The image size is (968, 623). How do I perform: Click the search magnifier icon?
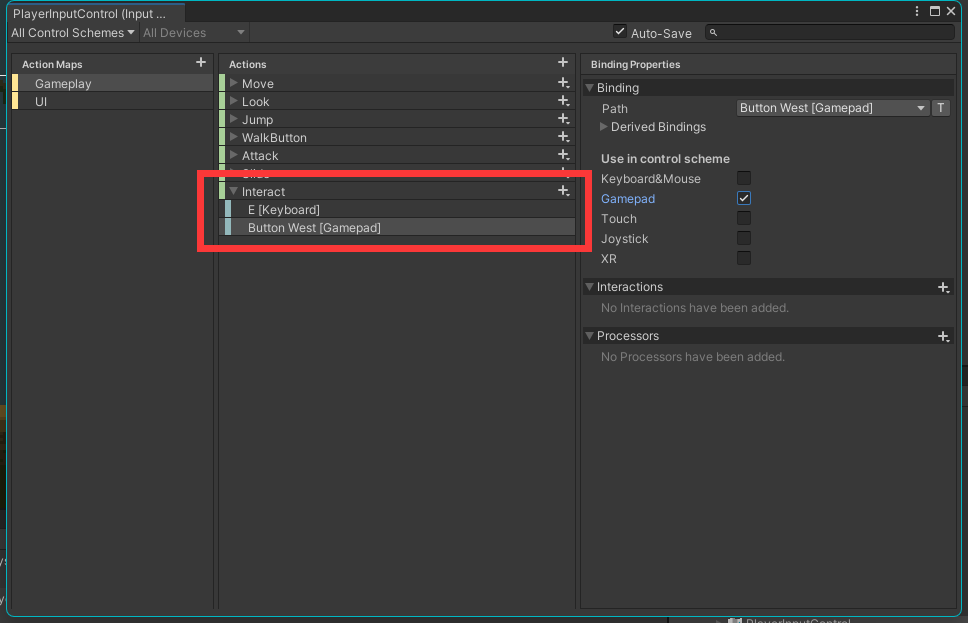point(713,32)
